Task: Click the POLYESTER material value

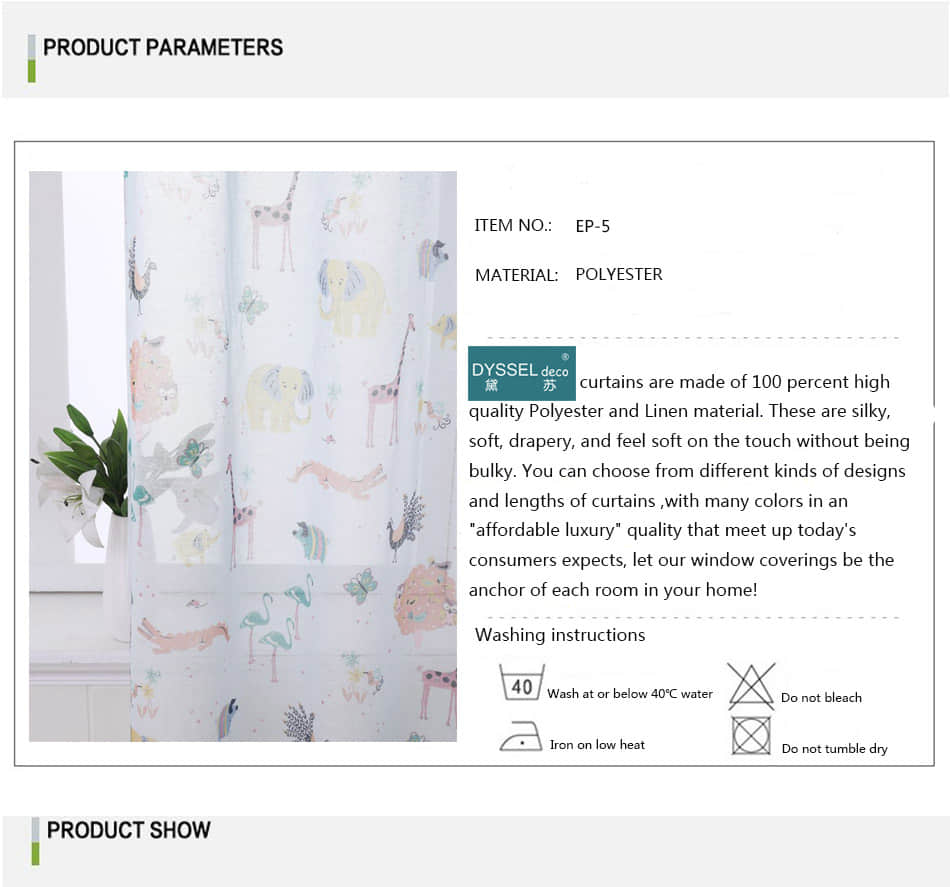Action: point(619,274)
